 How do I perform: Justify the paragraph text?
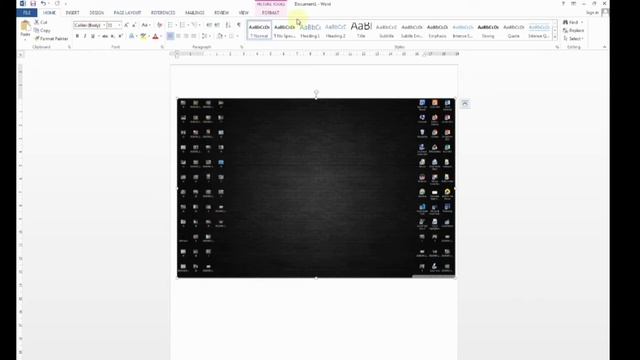coord(194,36)
